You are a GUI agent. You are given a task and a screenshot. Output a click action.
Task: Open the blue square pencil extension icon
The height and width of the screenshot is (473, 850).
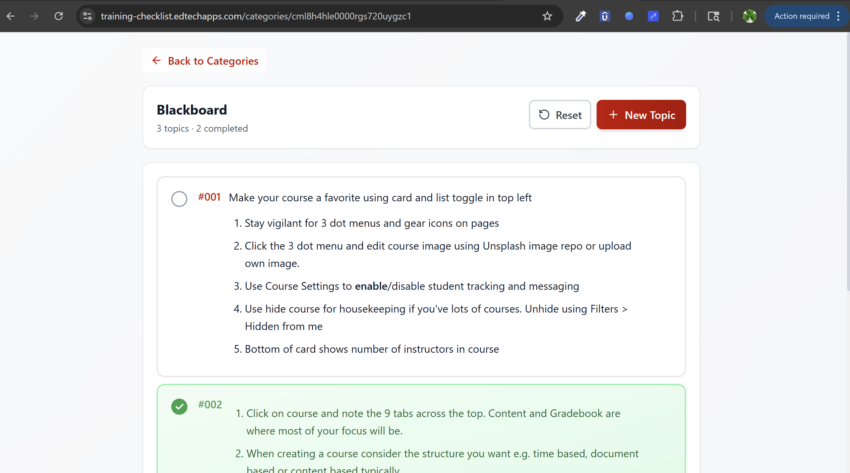(653, 16)
